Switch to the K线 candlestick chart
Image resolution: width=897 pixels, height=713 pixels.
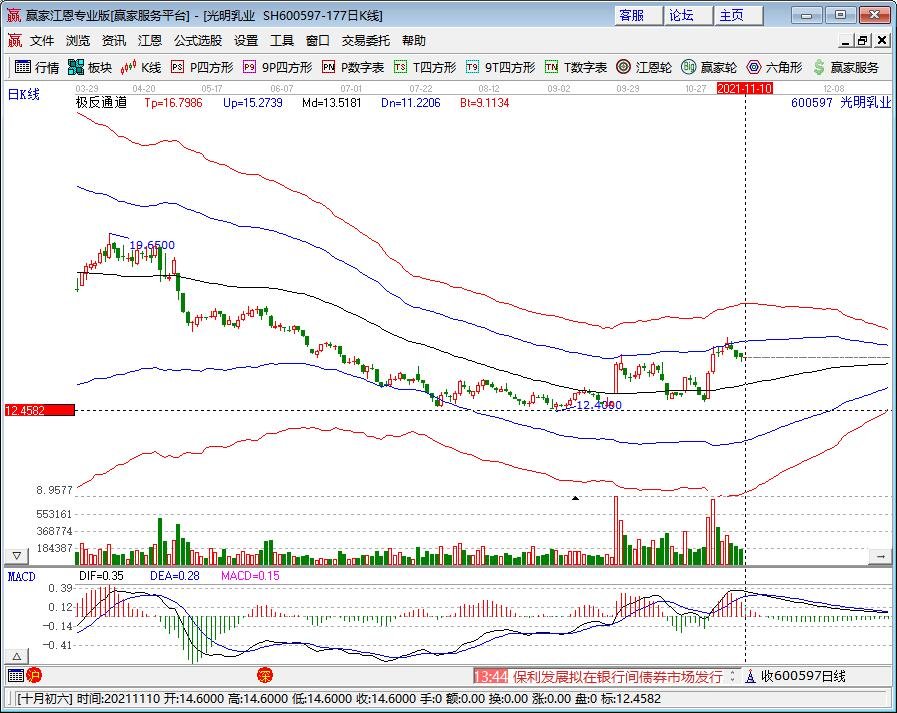pos(141,67)
